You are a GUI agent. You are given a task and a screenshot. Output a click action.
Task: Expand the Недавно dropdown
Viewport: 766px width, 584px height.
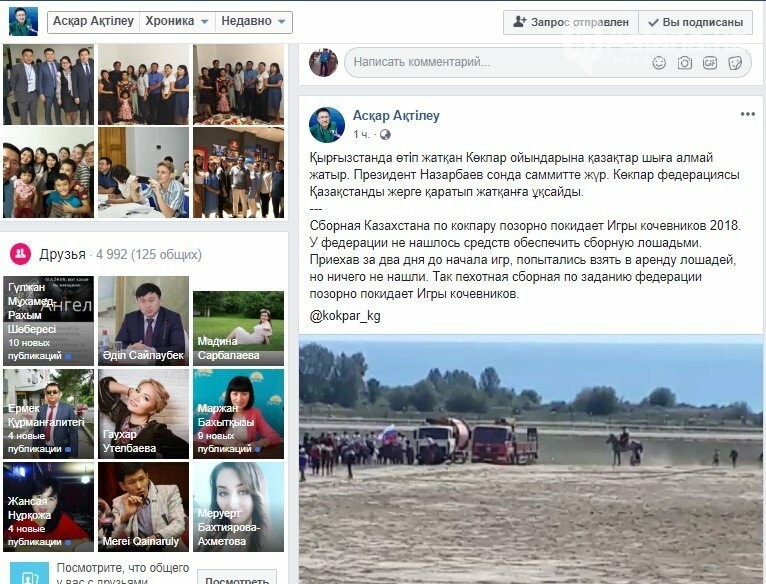coord(254,22)
